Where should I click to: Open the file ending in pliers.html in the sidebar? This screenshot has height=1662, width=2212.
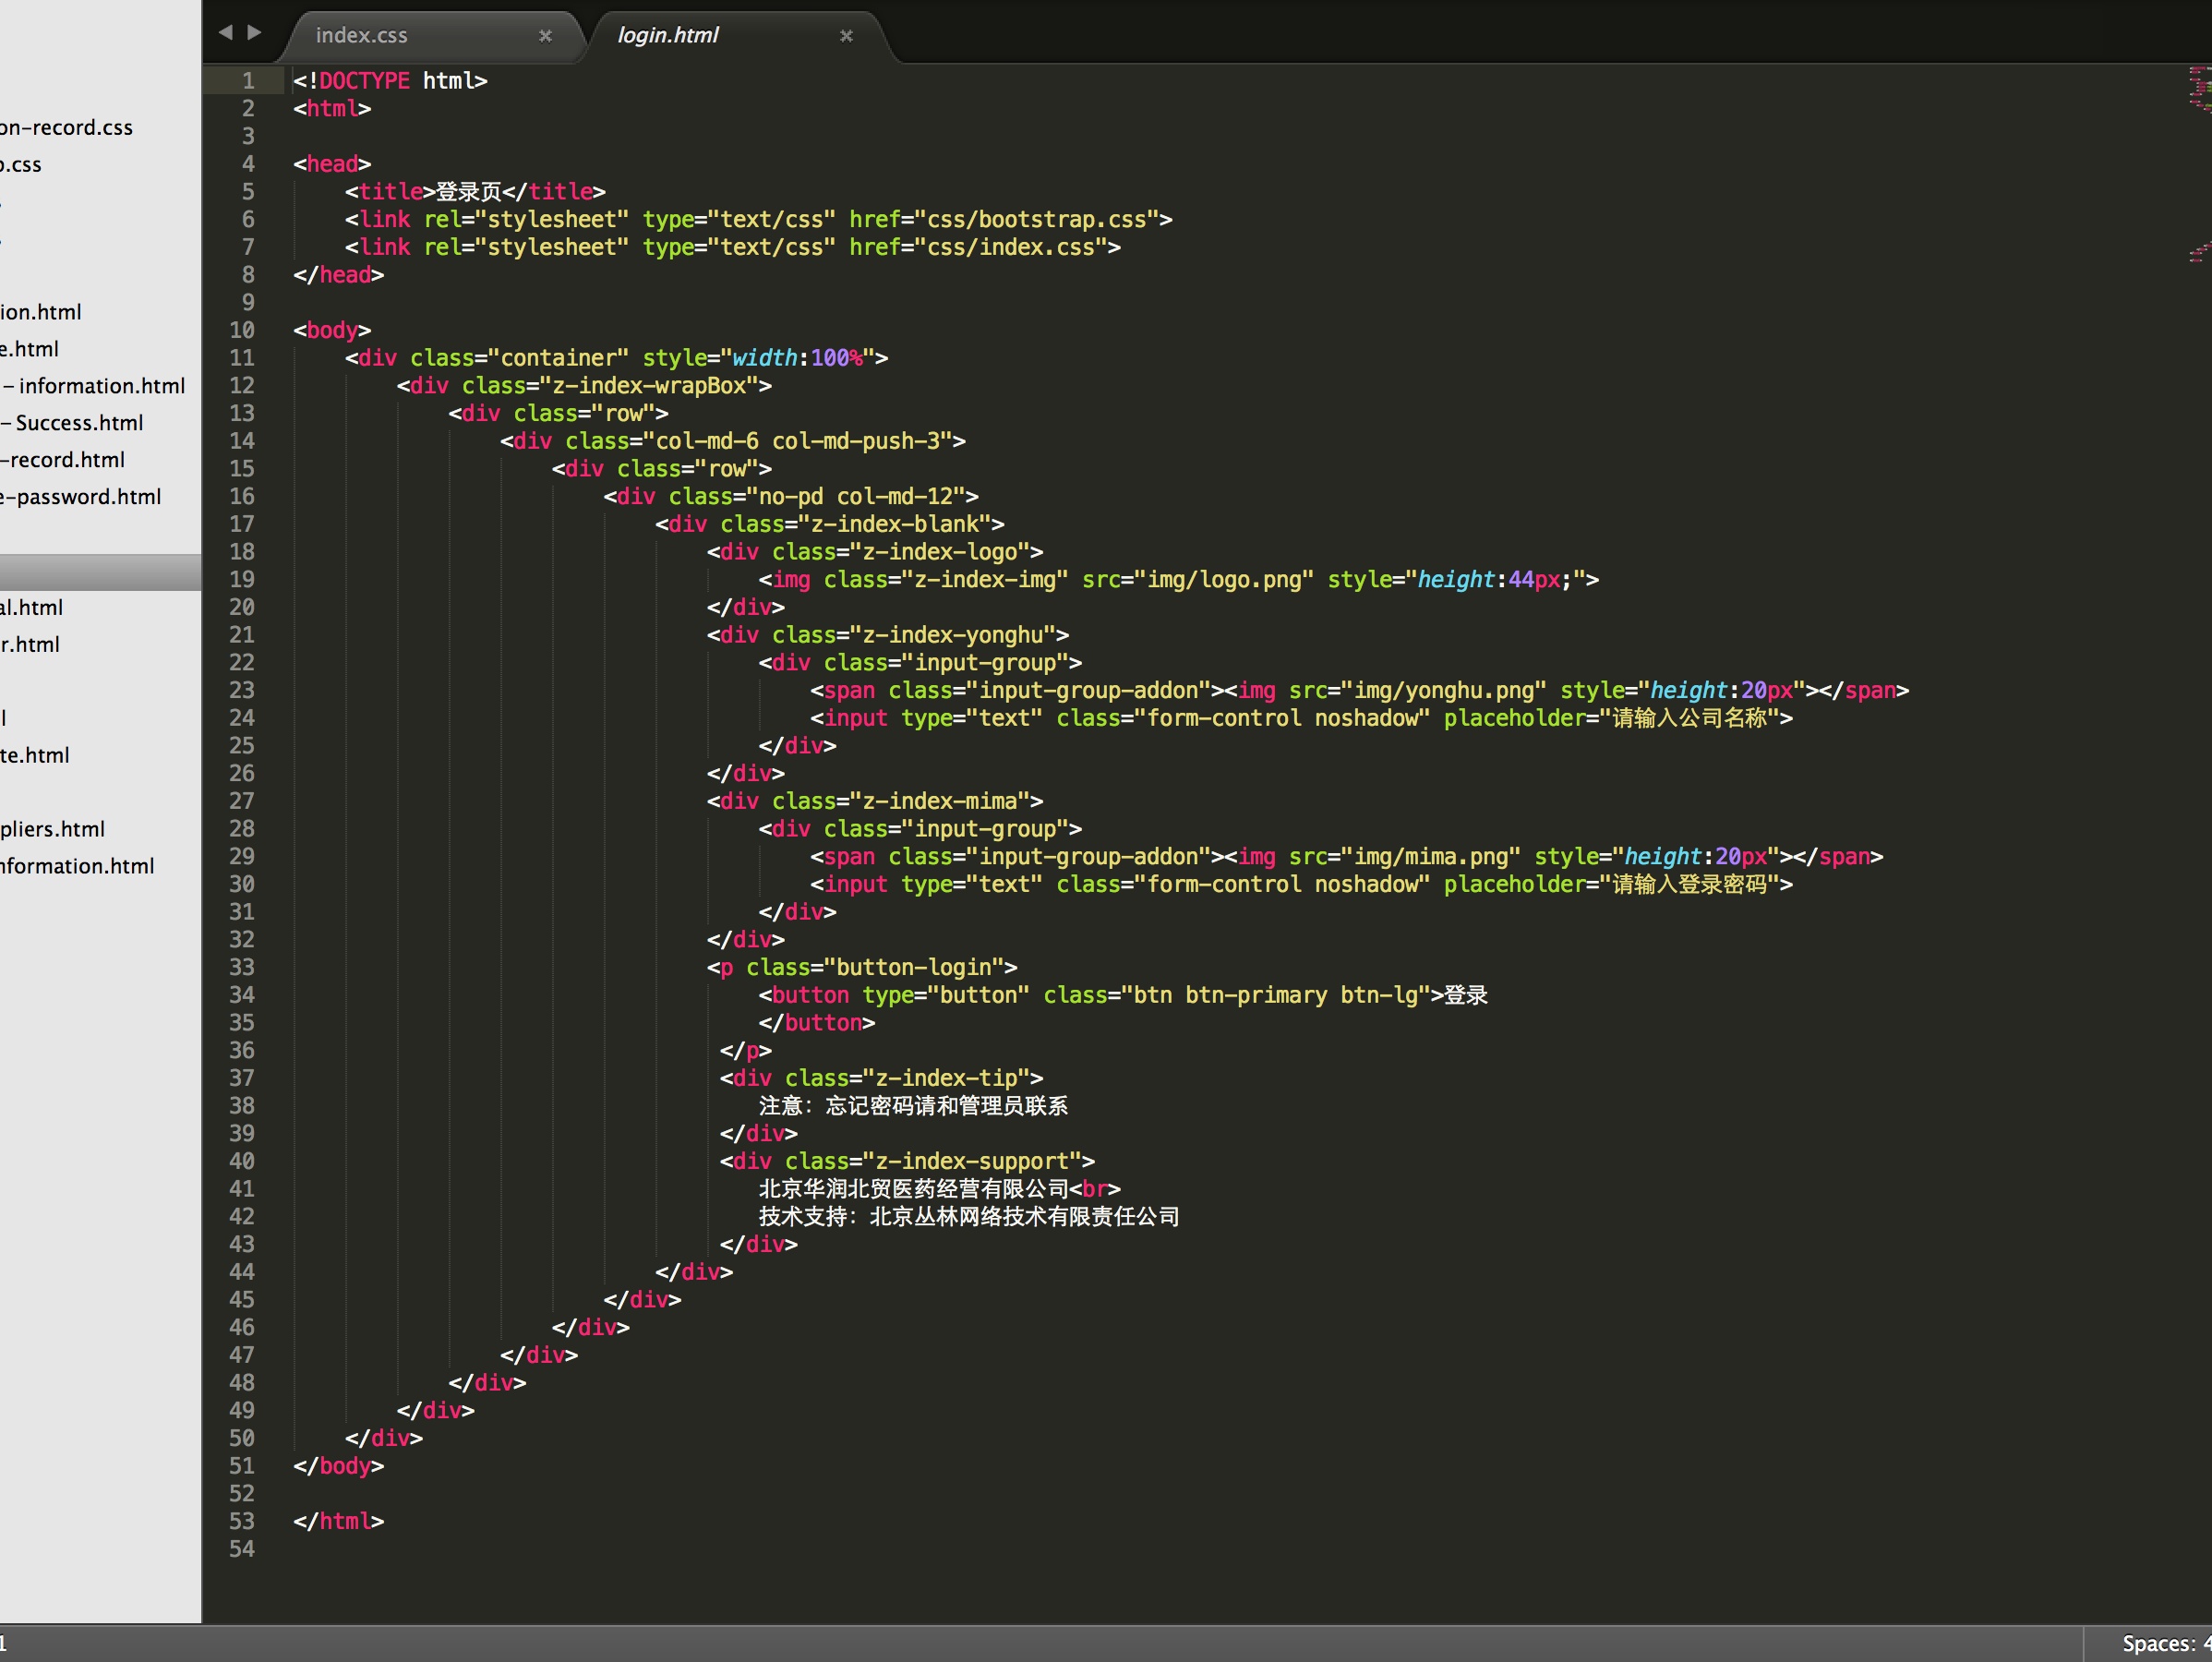click(x=52, y=829)
